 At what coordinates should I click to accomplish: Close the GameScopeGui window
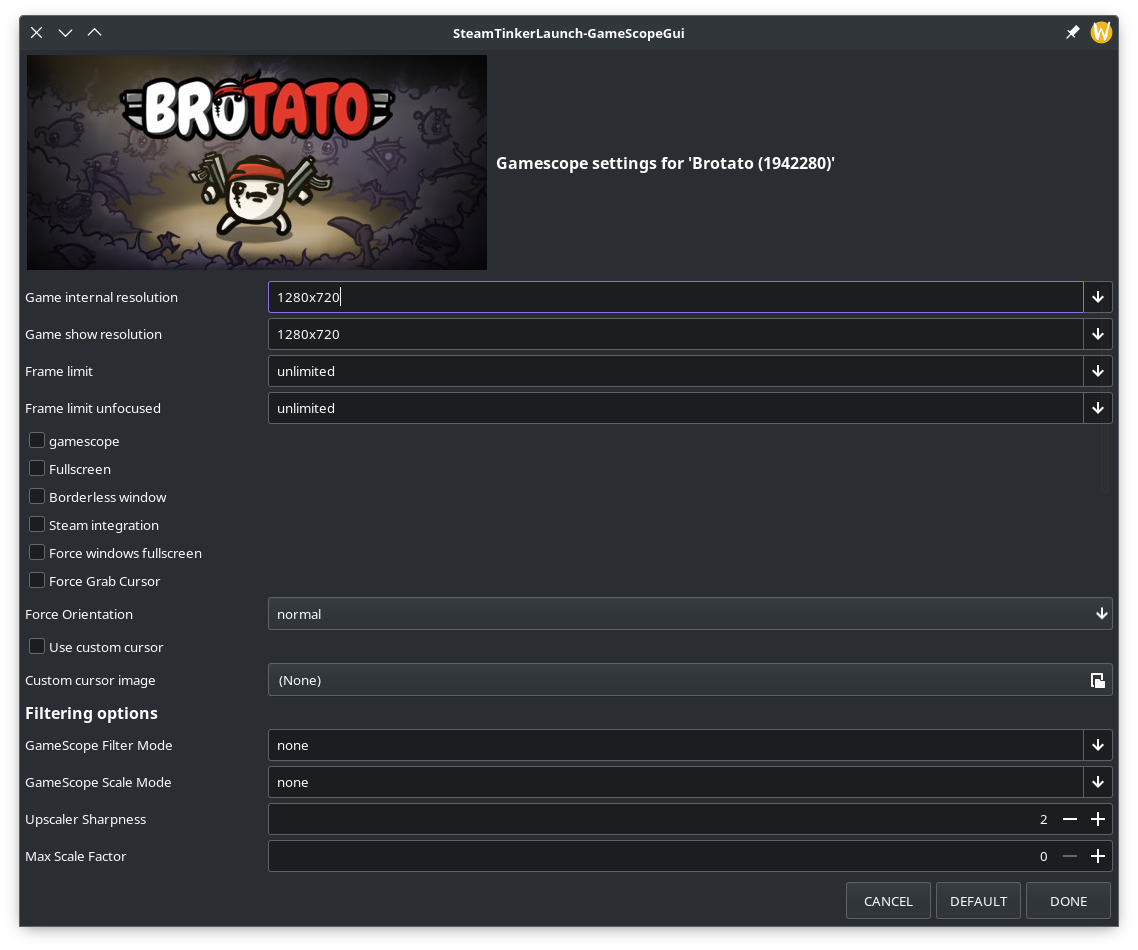pos(36,33)
